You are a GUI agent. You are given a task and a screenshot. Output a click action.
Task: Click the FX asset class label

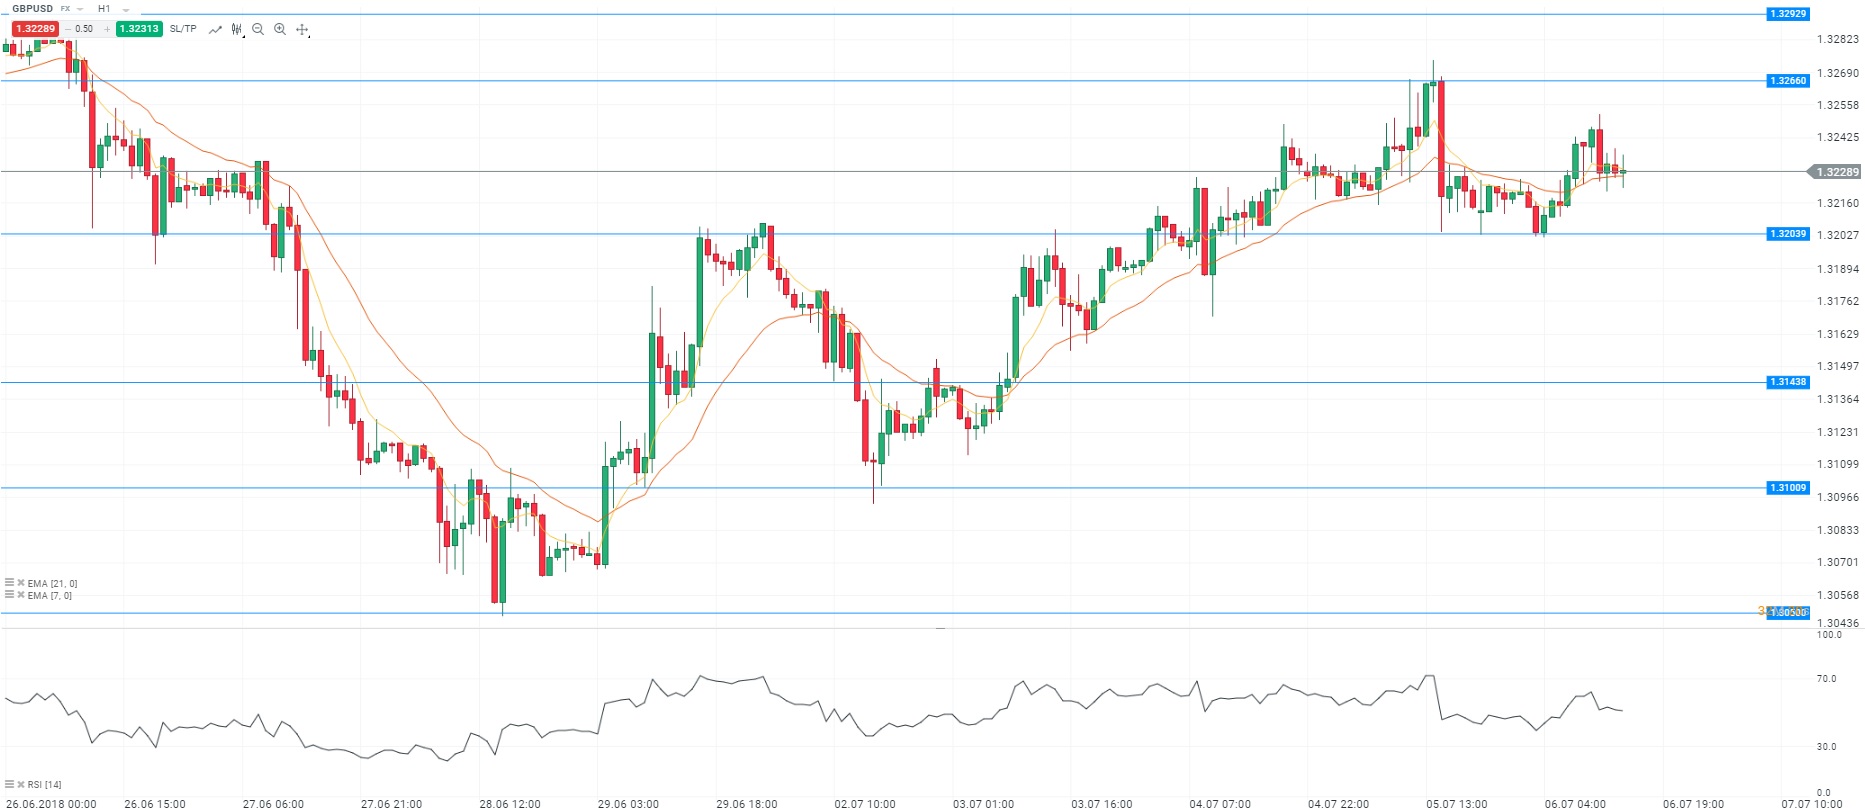[66, 9]
